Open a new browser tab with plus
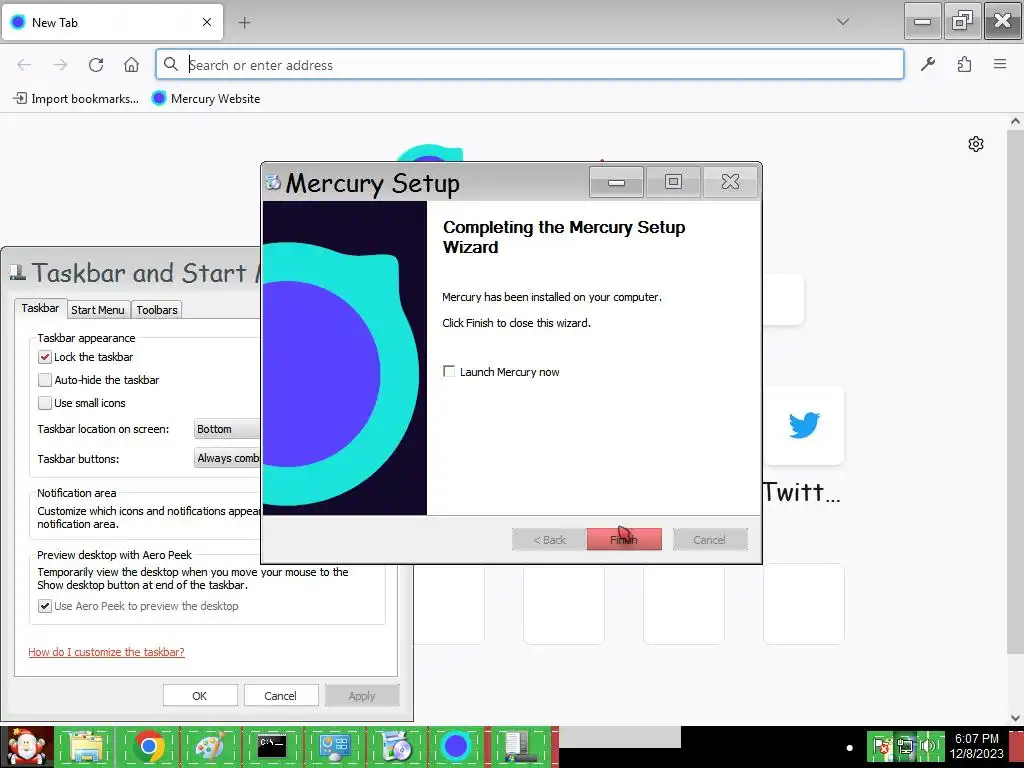Image resolution: width=1024 pixels, height=768 pixels. pos(244,23)
